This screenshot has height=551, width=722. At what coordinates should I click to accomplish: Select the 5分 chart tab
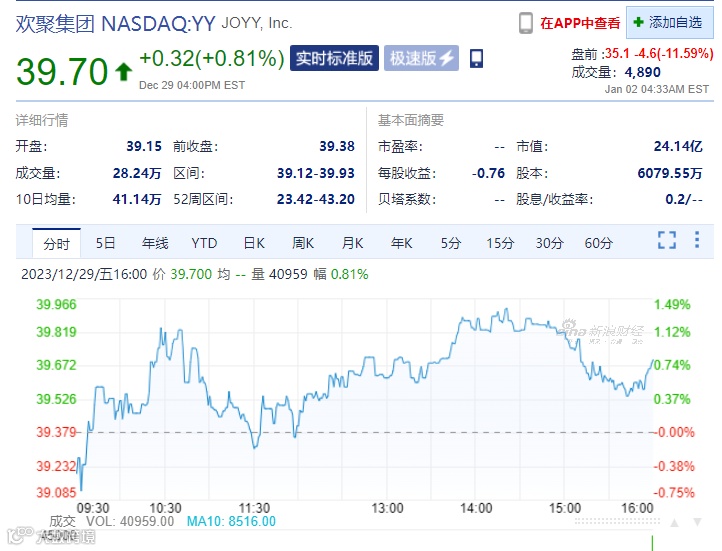pyautogui.click(x=451, y=243)
